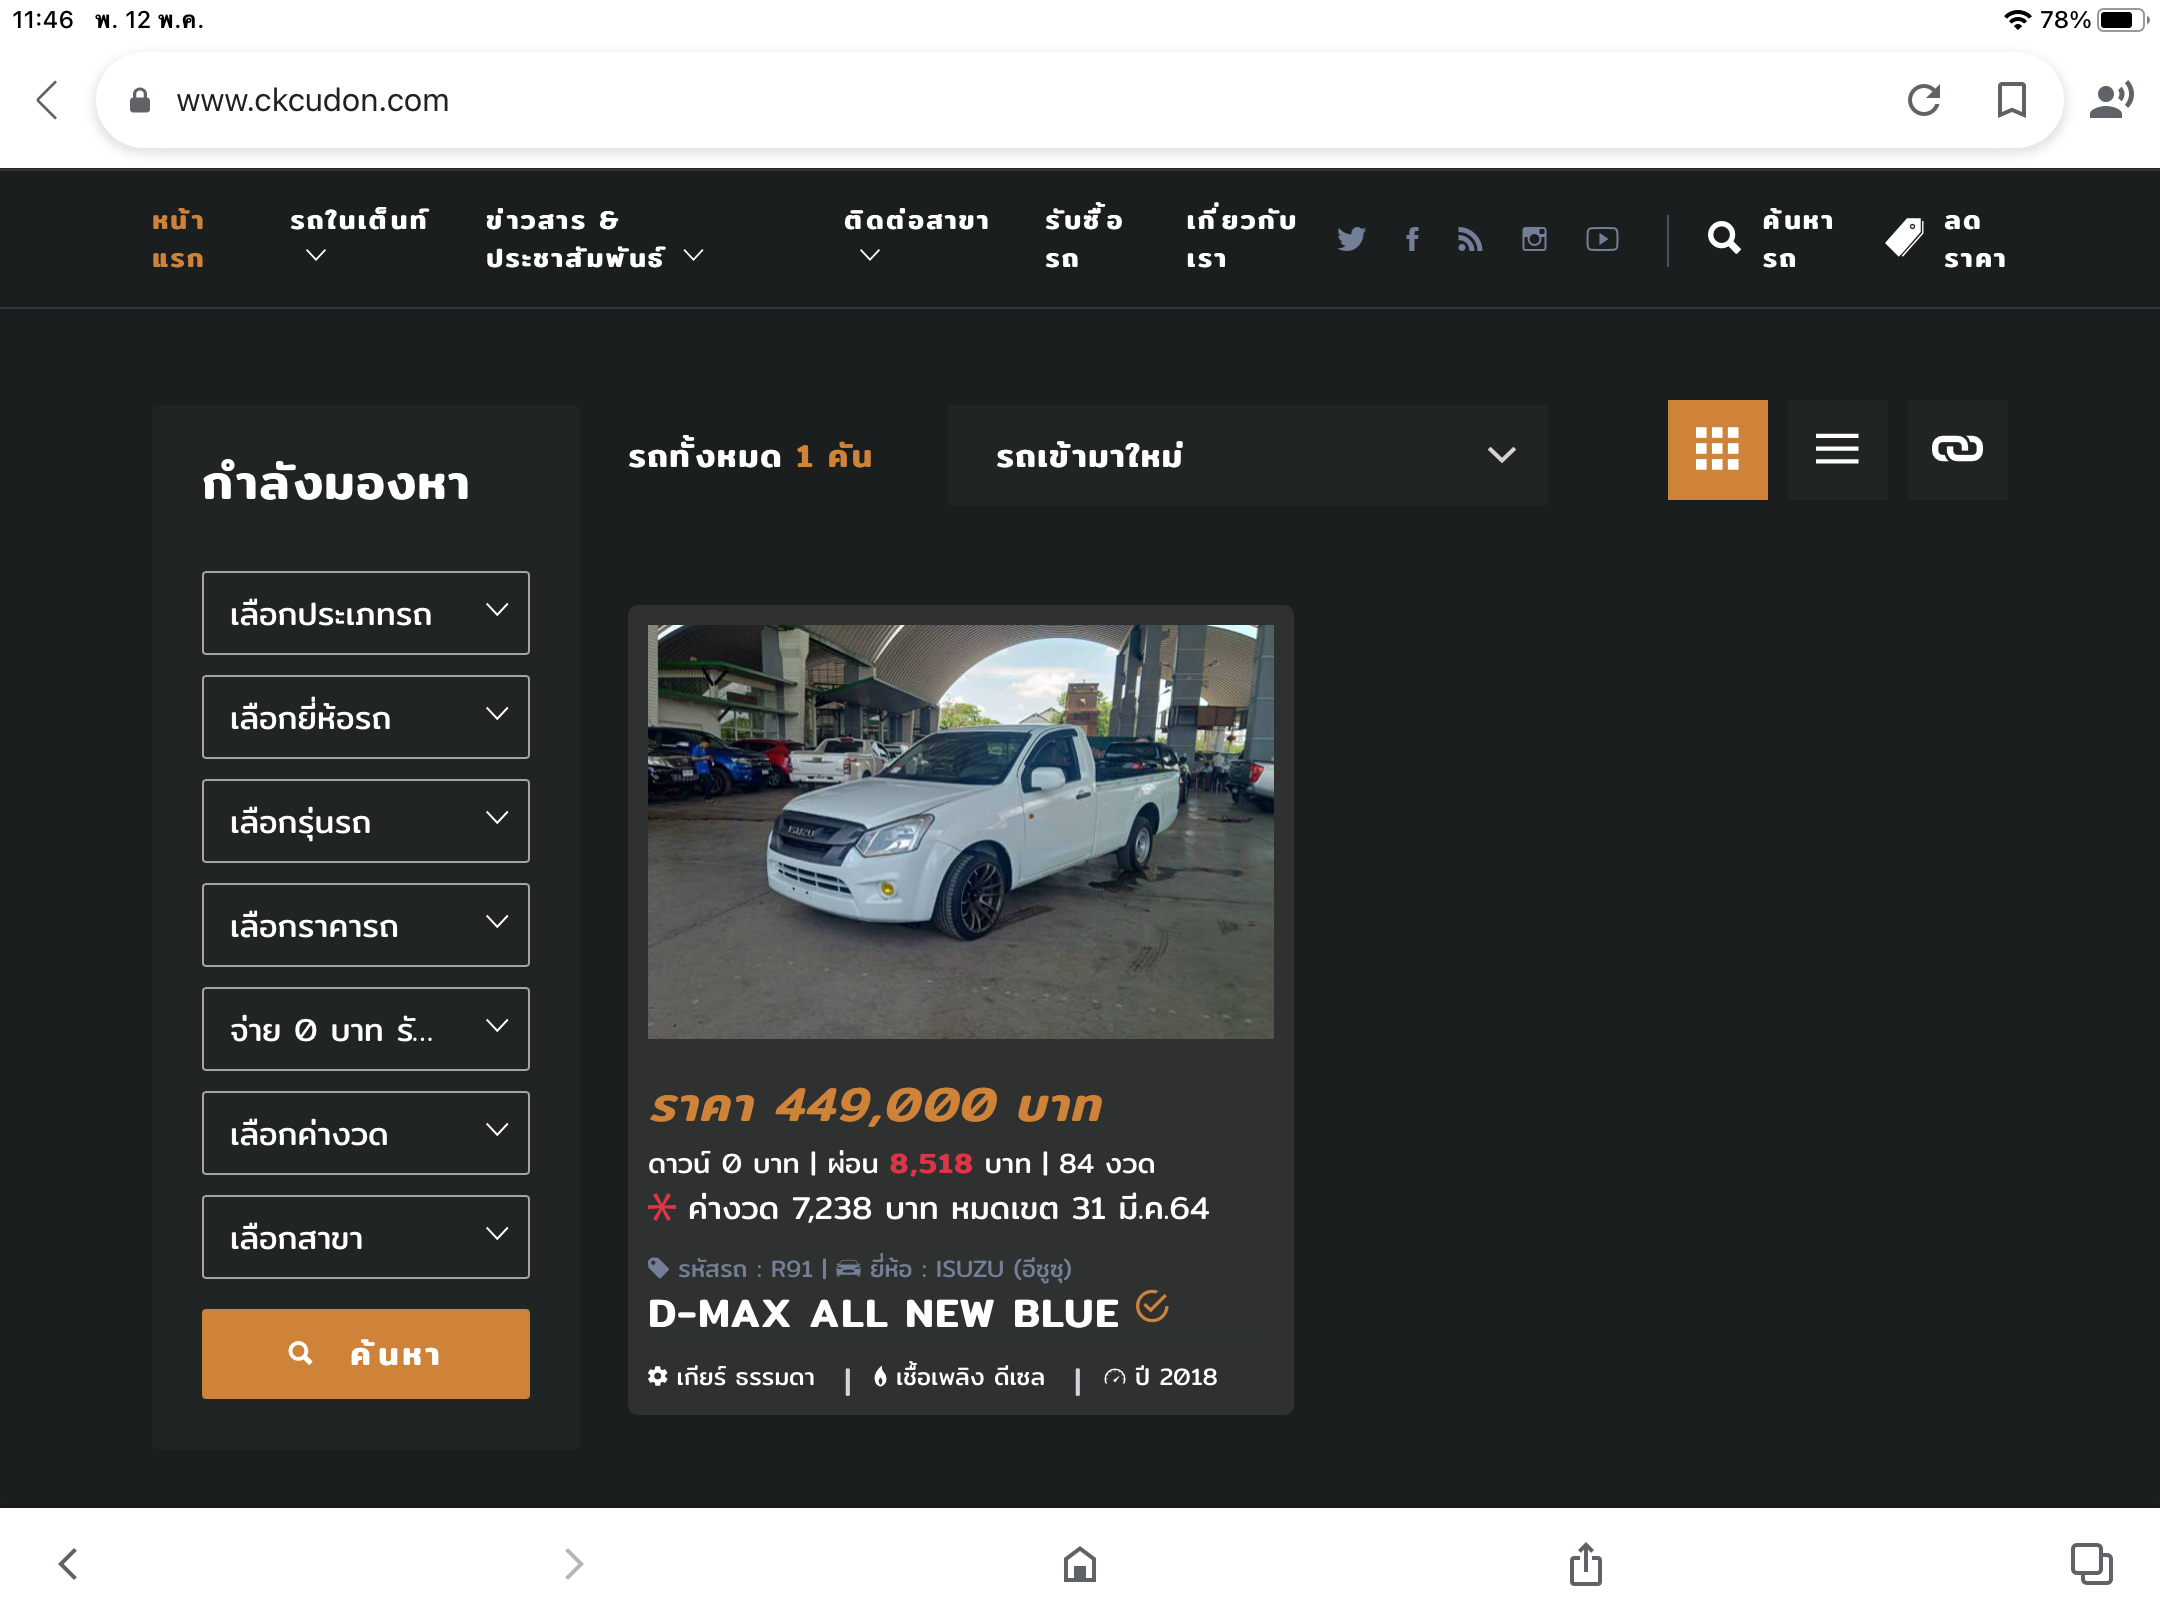Click the link chain view button
This screenshot has height=1620, width=2160.
click(x=1957, y=450)
